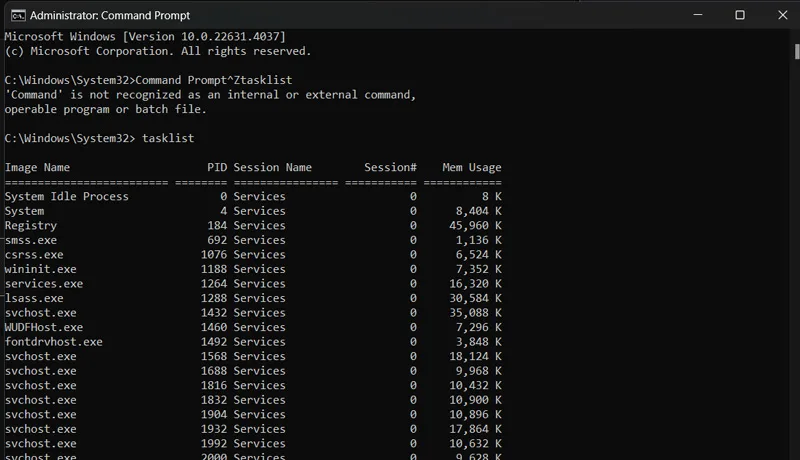Click the 'fontdrvhost.exe' process name
Screen dimensions: 800x460
[x=54, y=342]
